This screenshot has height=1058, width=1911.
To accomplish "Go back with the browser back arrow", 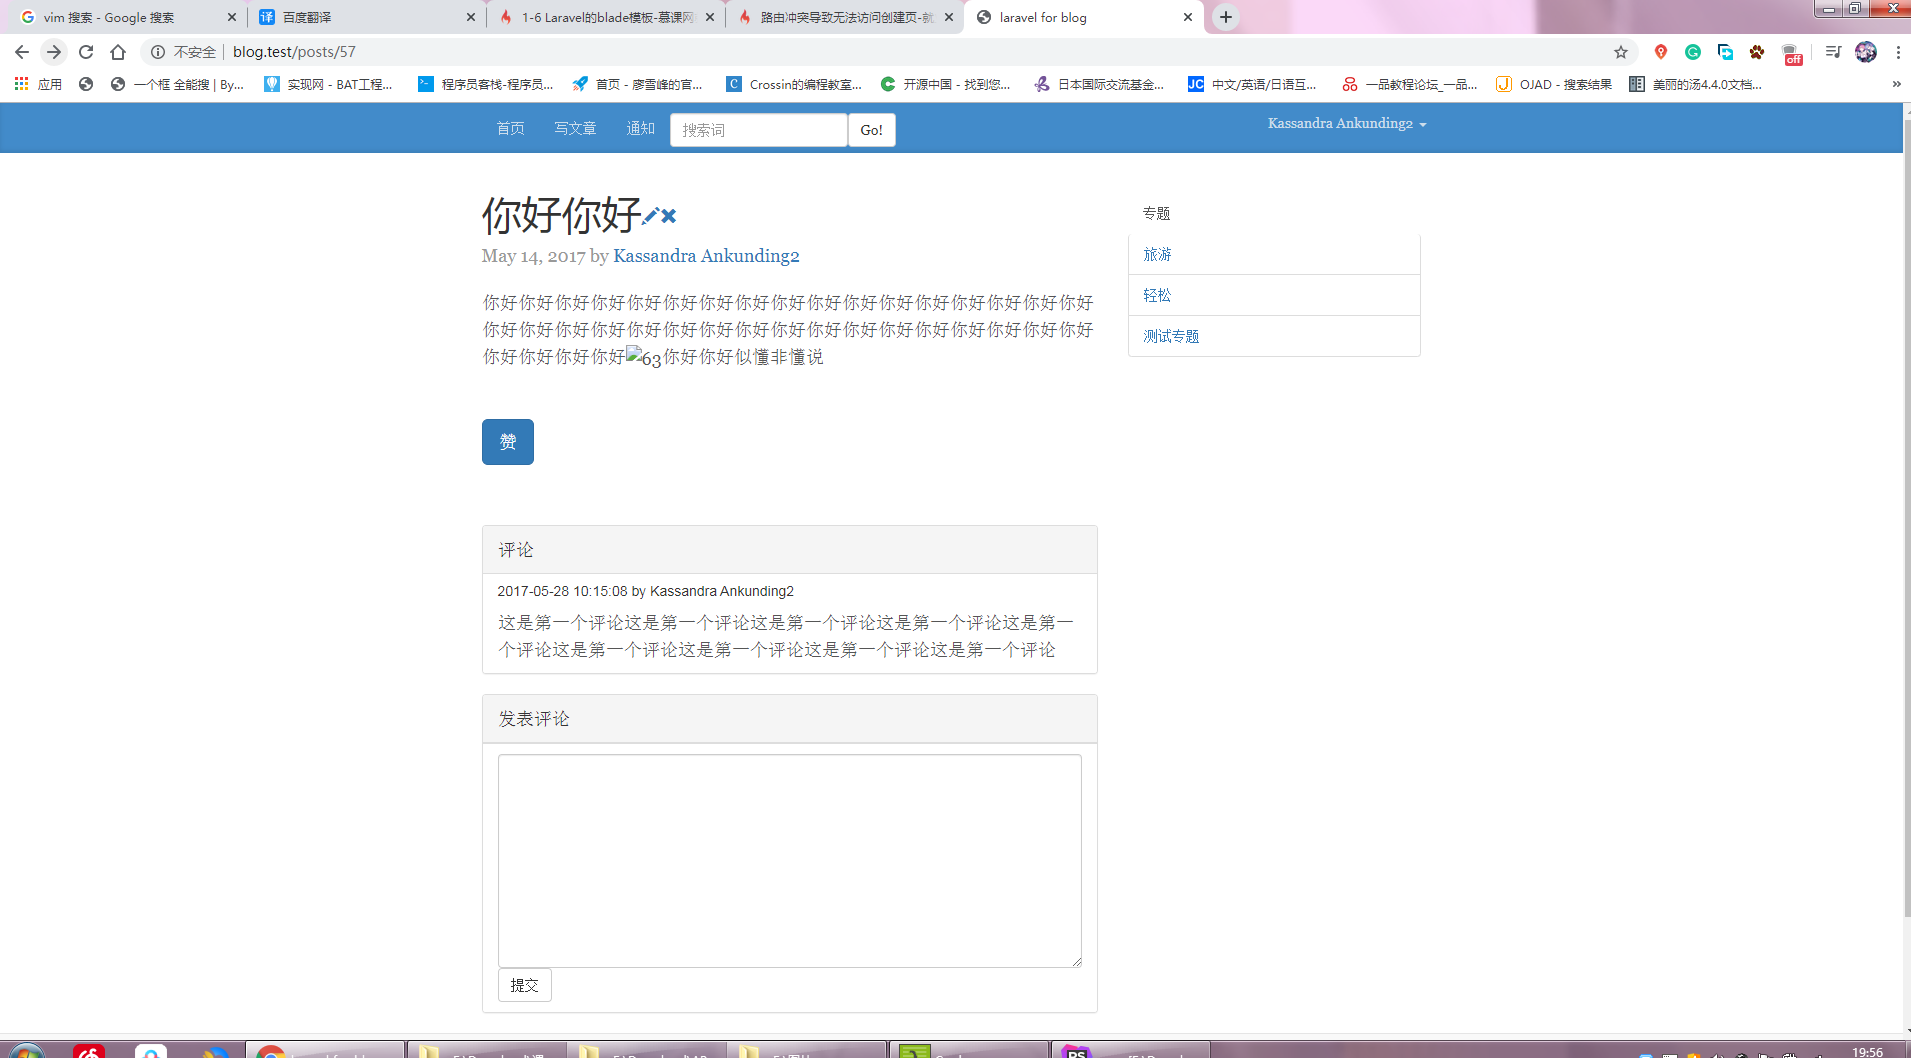I will pyautogui.click(x=22, y=52).
